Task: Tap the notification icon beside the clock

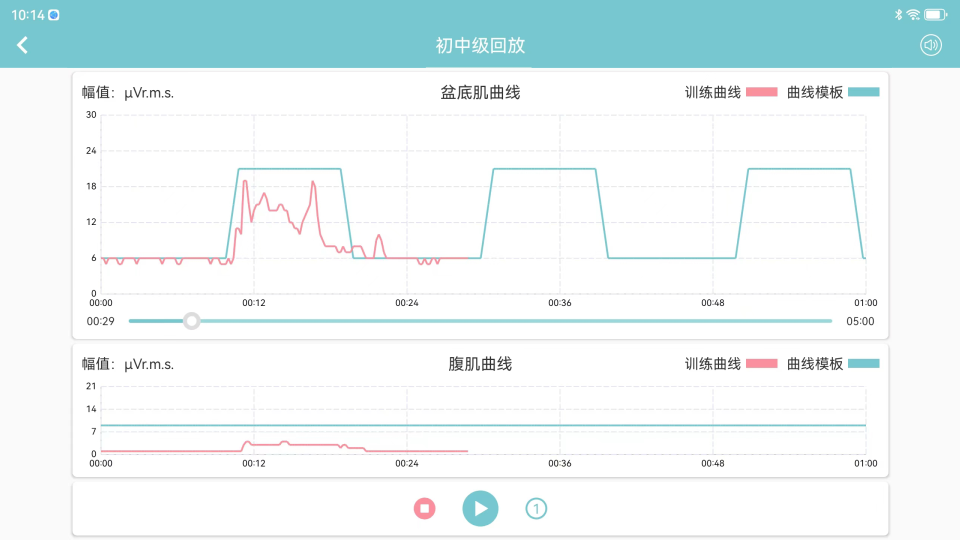Action: (x=54, y=15)
